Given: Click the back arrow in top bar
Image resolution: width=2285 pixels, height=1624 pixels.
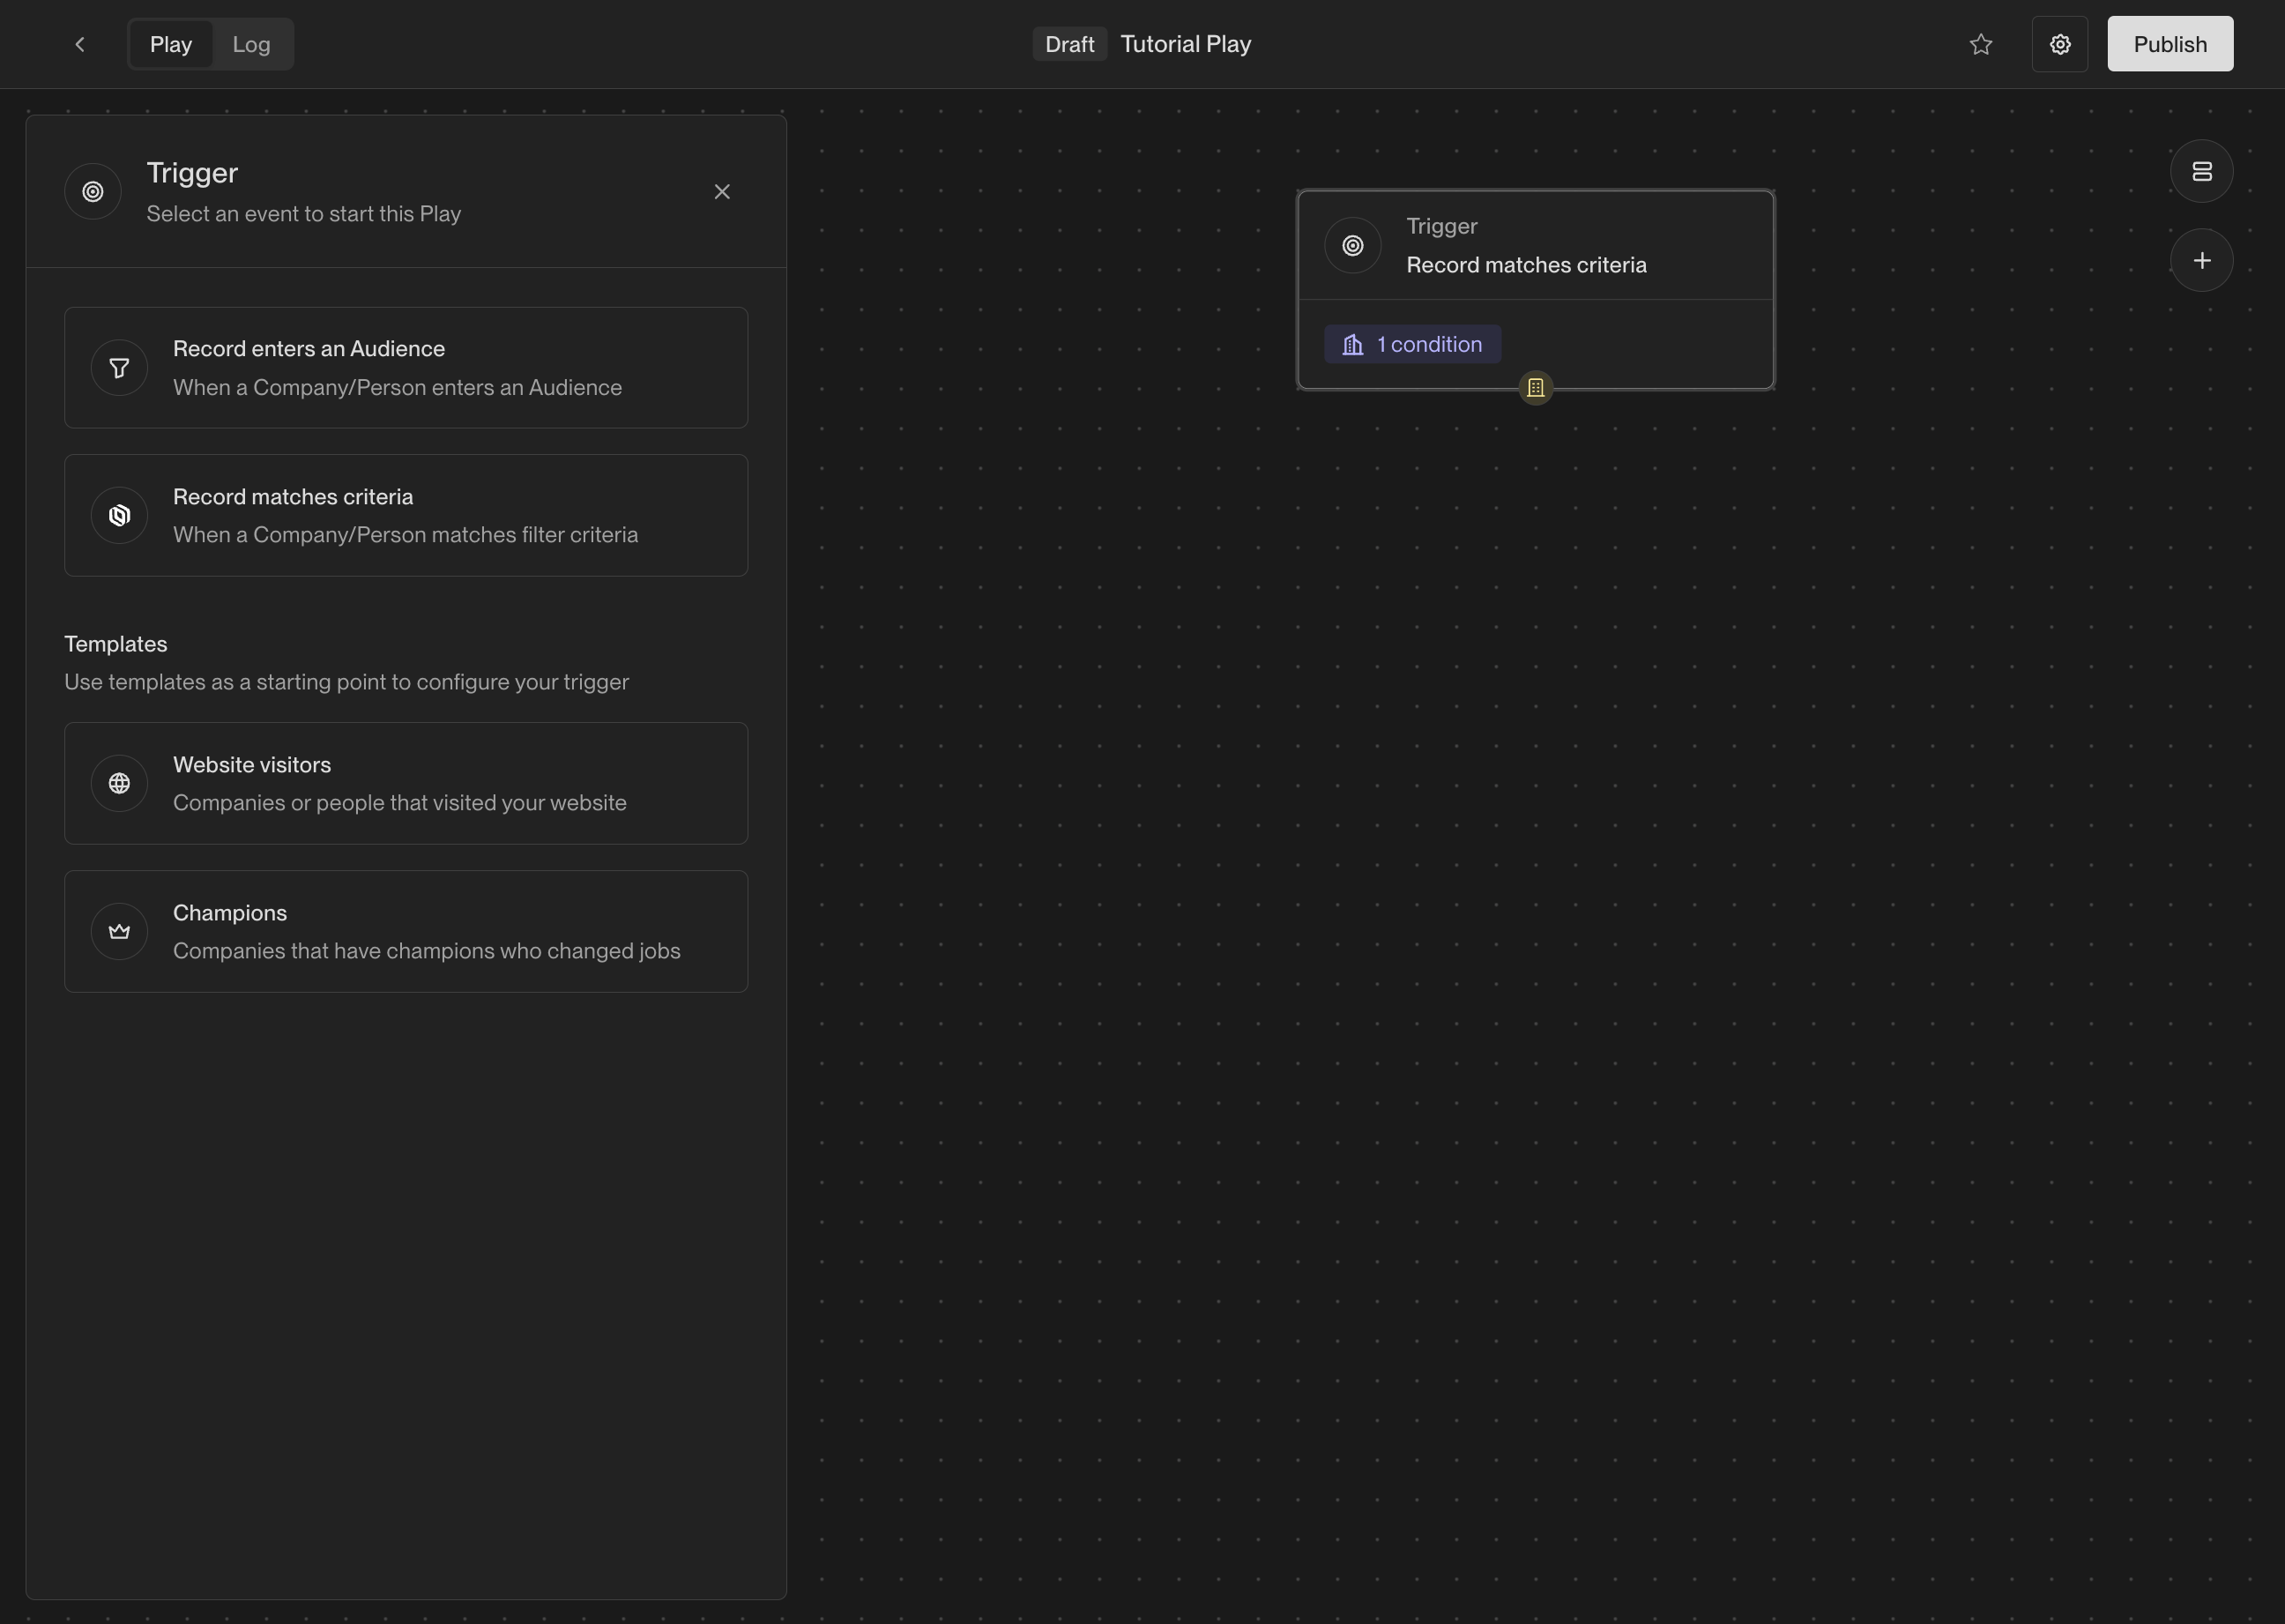Looking at the screenshot, I should coord(80,44).
